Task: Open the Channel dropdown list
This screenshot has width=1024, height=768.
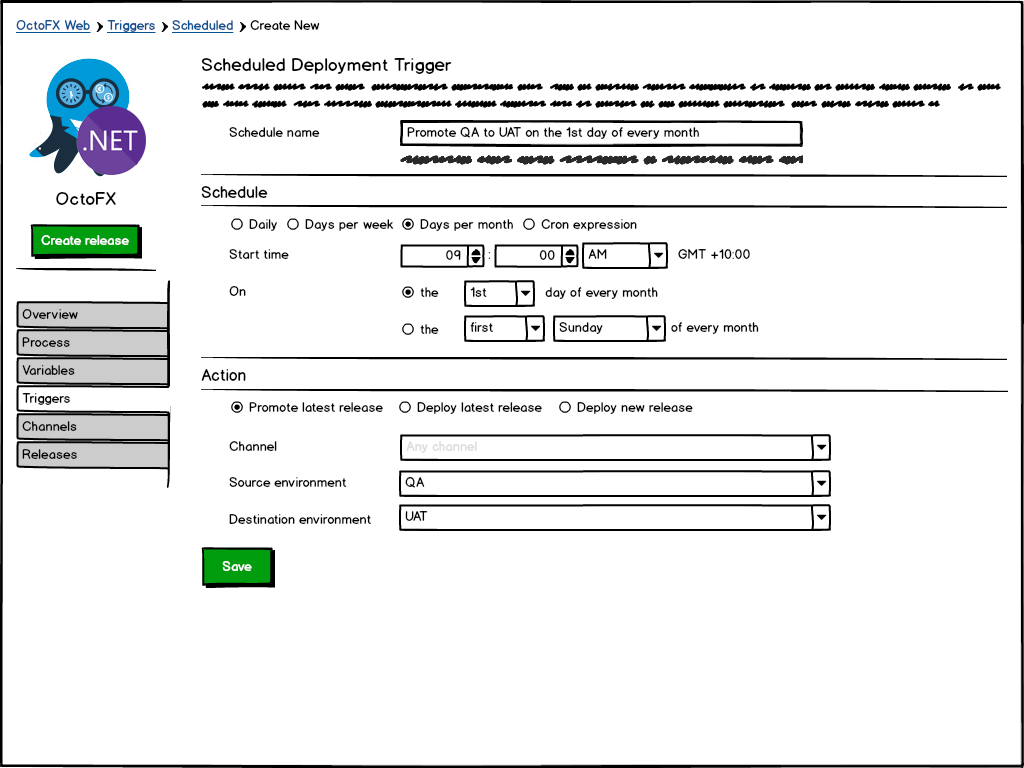Action: coord(820,448)
